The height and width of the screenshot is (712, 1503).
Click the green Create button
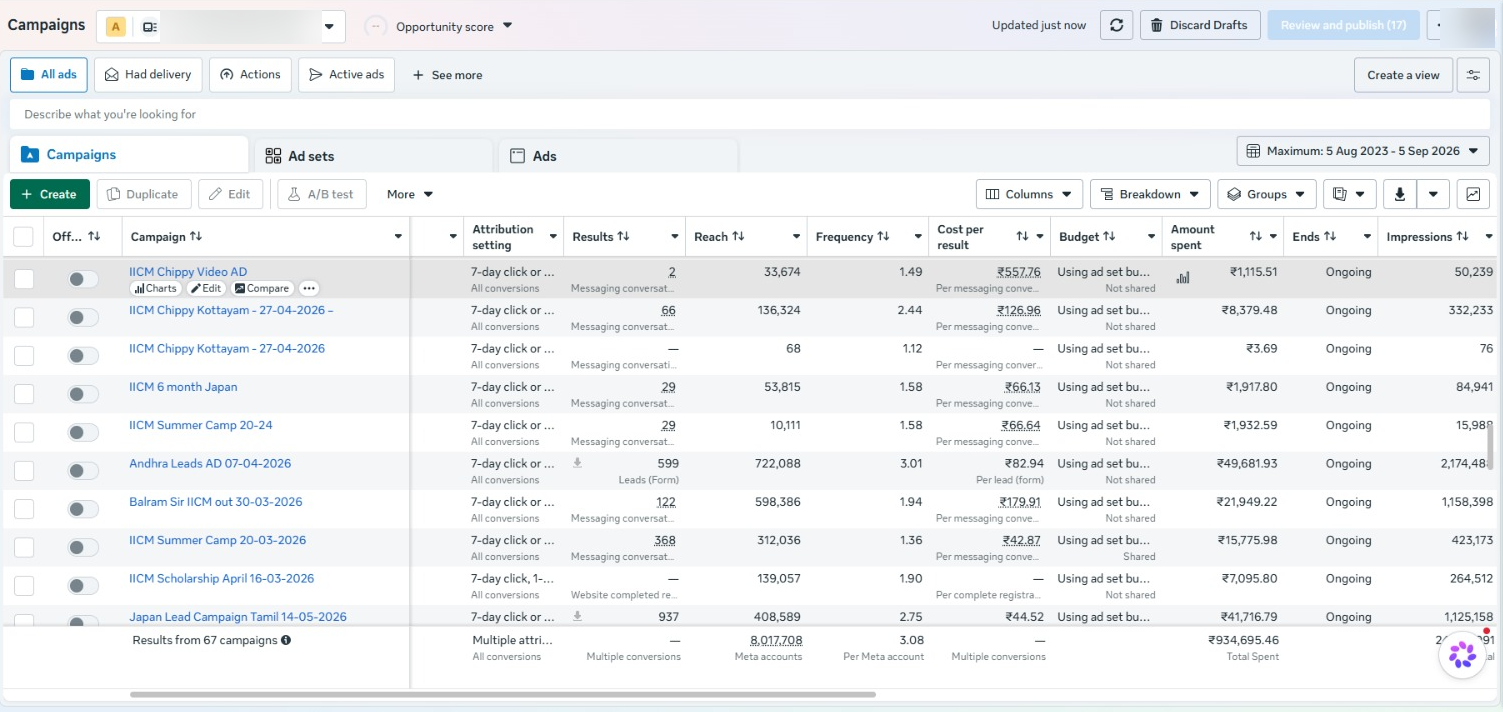[50, 194]
